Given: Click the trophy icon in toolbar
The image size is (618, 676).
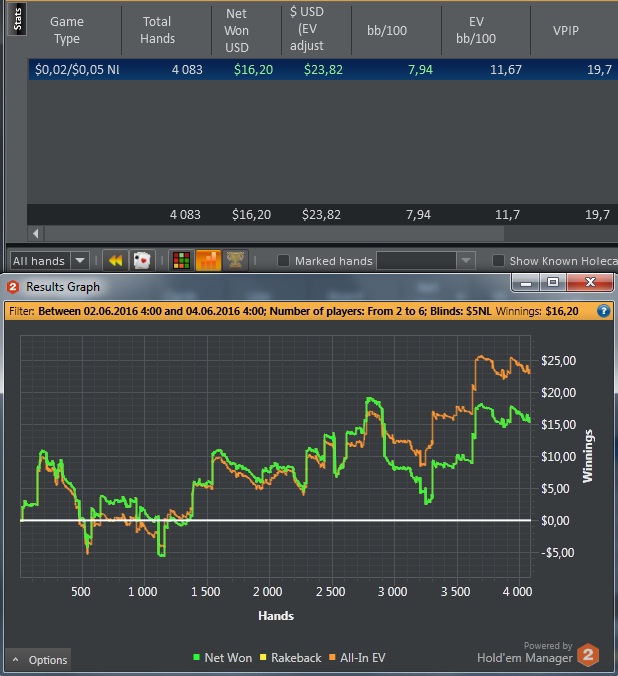Looking at the screenshot, I should pyautogui.click(x=235, y=261).
